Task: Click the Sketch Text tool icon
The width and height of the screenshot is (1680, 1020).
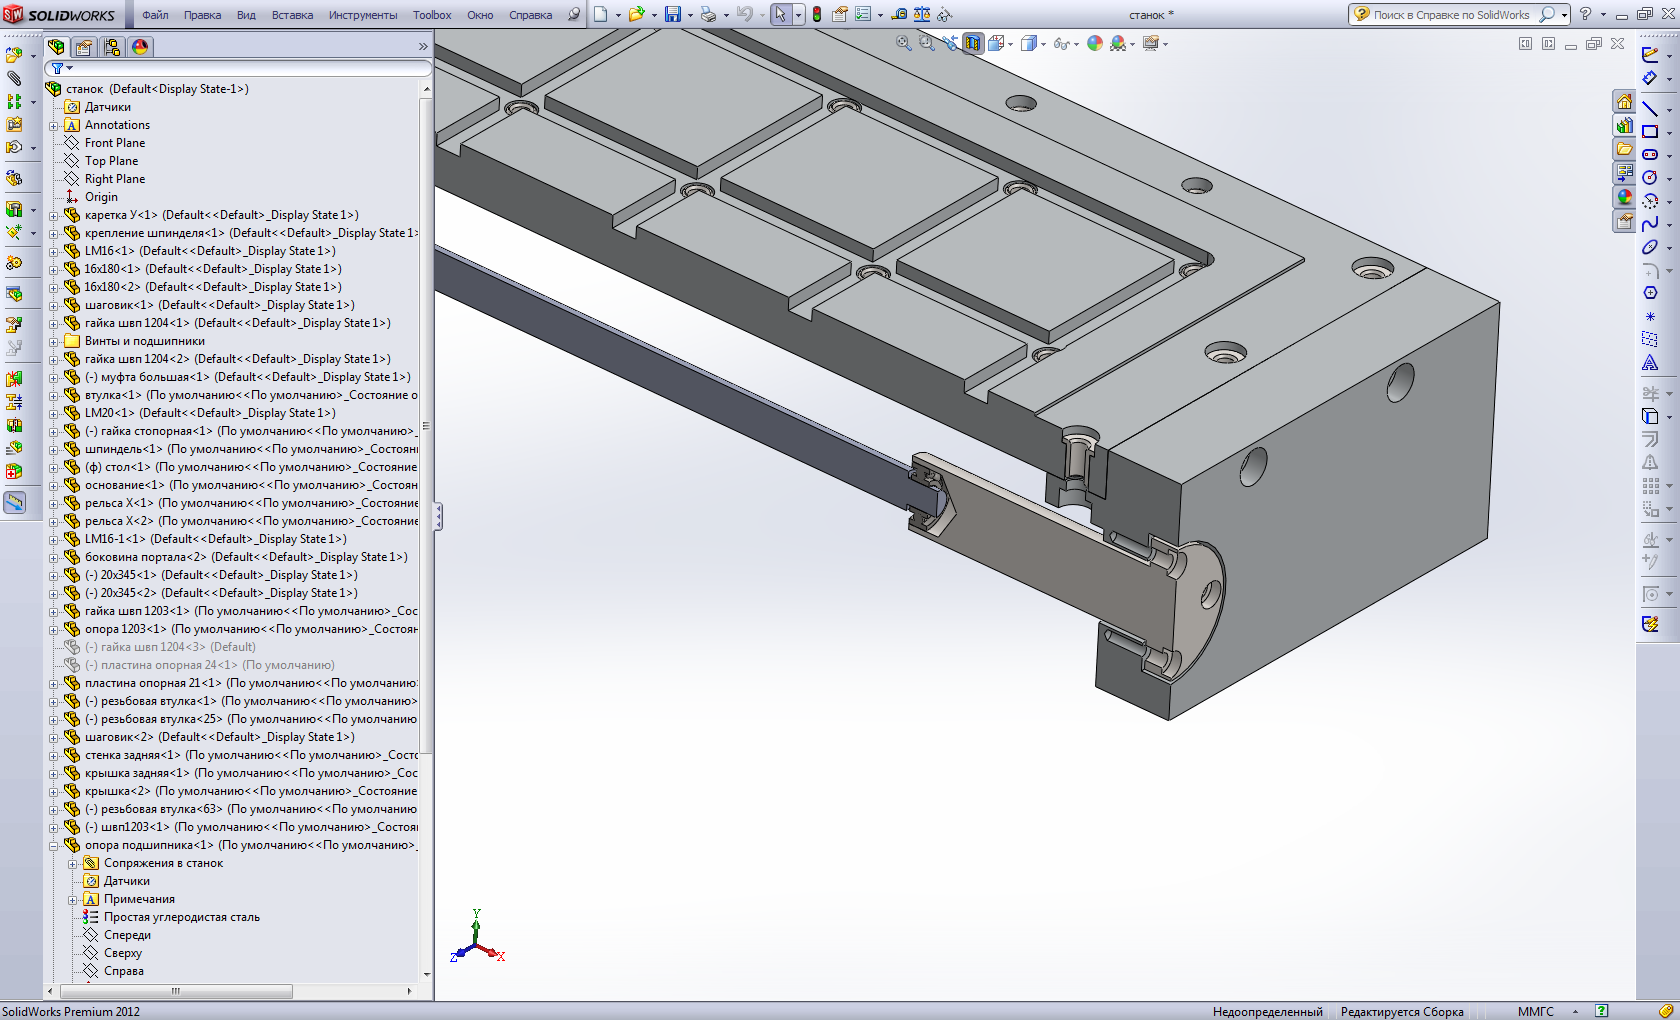Action: [1650, 362]
